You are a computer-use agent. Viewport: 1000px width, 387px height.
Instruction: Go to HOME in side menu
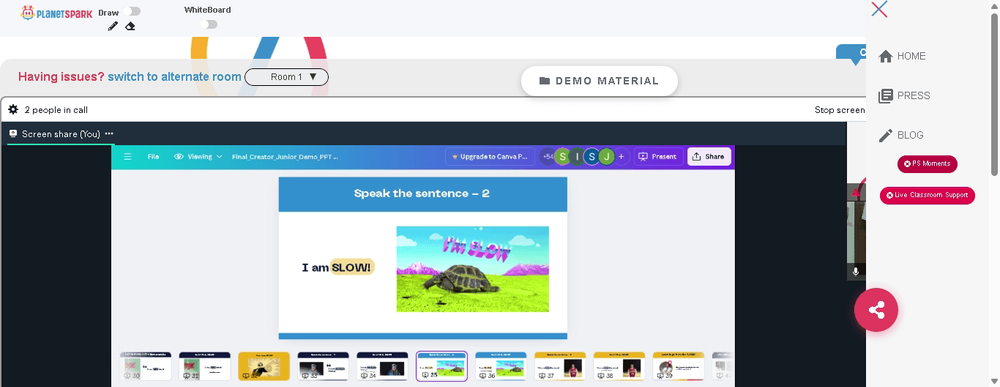[902, 56]
